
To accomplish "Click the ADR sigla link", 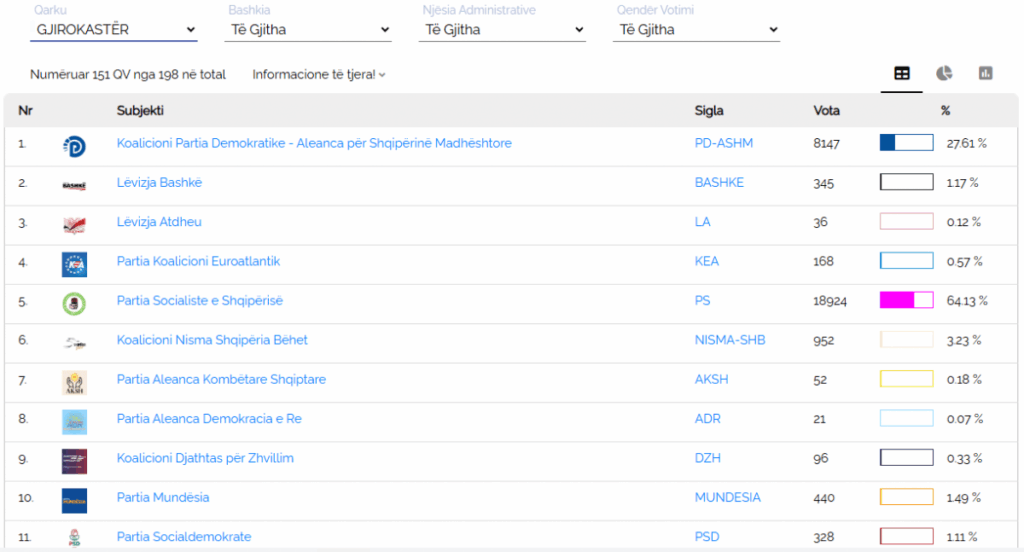I will (707, 419).
